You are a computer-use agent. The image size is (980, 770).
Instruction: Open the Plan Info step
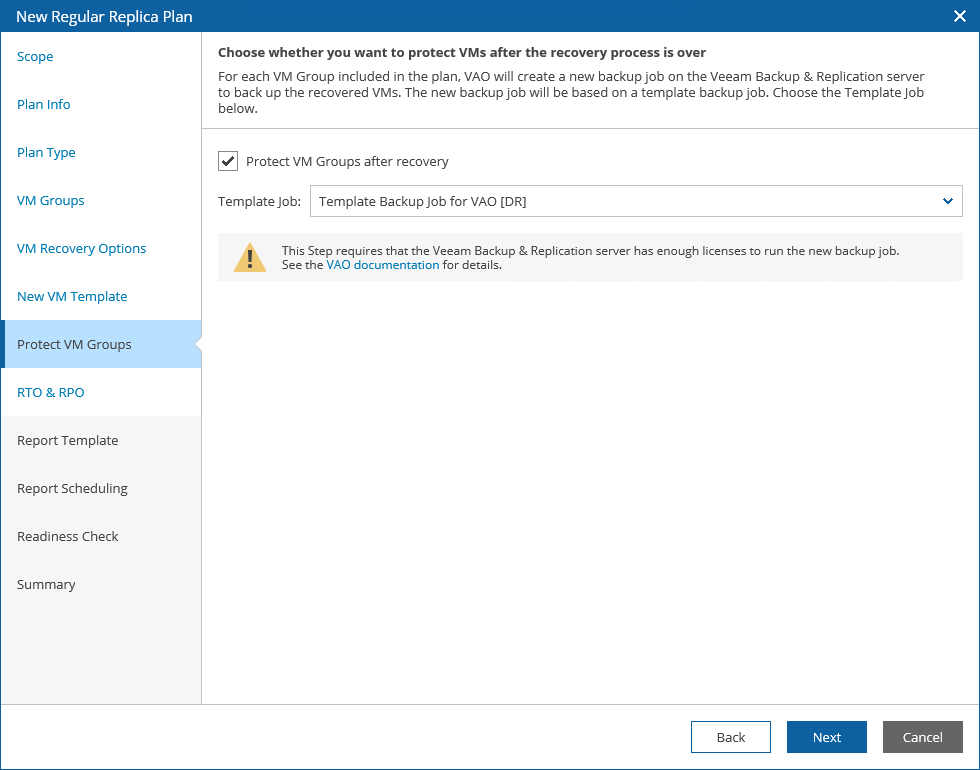(x=44, y=105)
